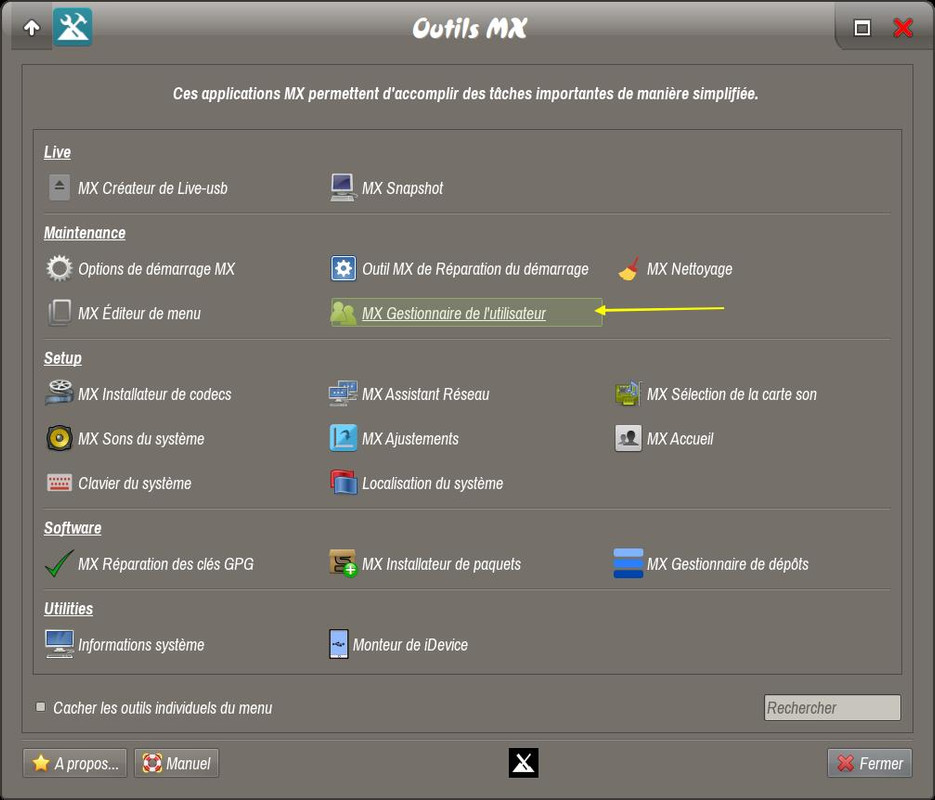Click the Live section heading
This screenshot has width=935, height=800.
point(57,152)
